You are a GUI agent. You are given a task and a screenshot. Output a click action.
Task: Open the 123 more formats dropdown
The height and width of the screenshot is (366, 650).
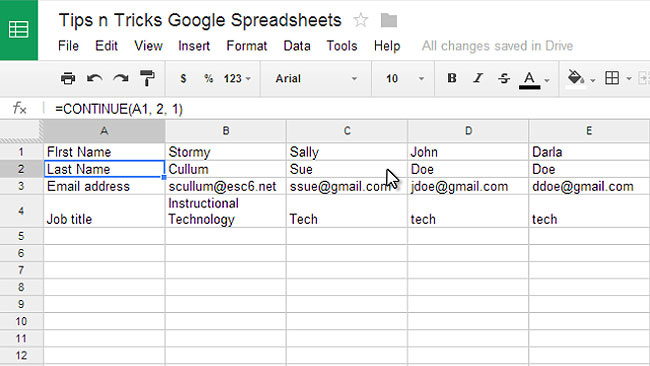point(237,78)
